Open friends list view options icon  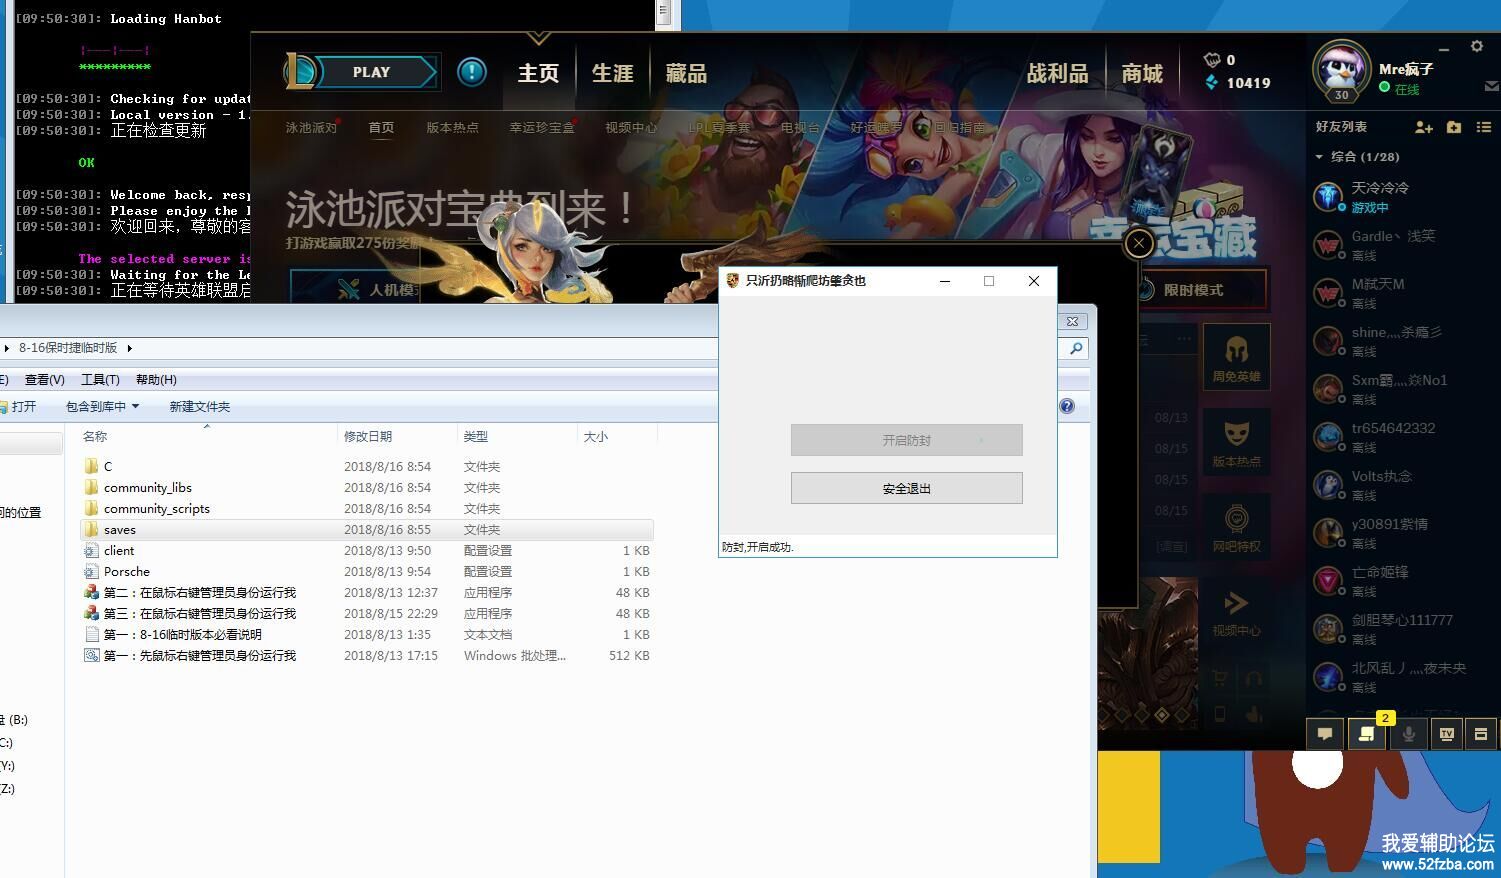click(1484, 127)
